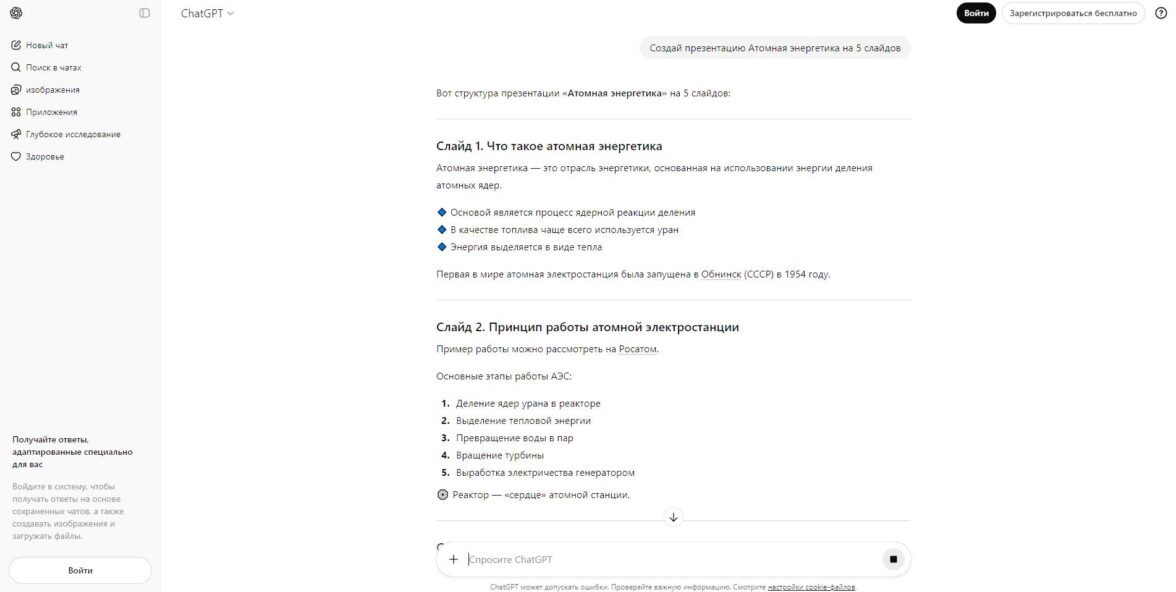The image size is (1176, 592).
Task: Open the Росатом link in slide 2
Action: click(x=638, y=349)
